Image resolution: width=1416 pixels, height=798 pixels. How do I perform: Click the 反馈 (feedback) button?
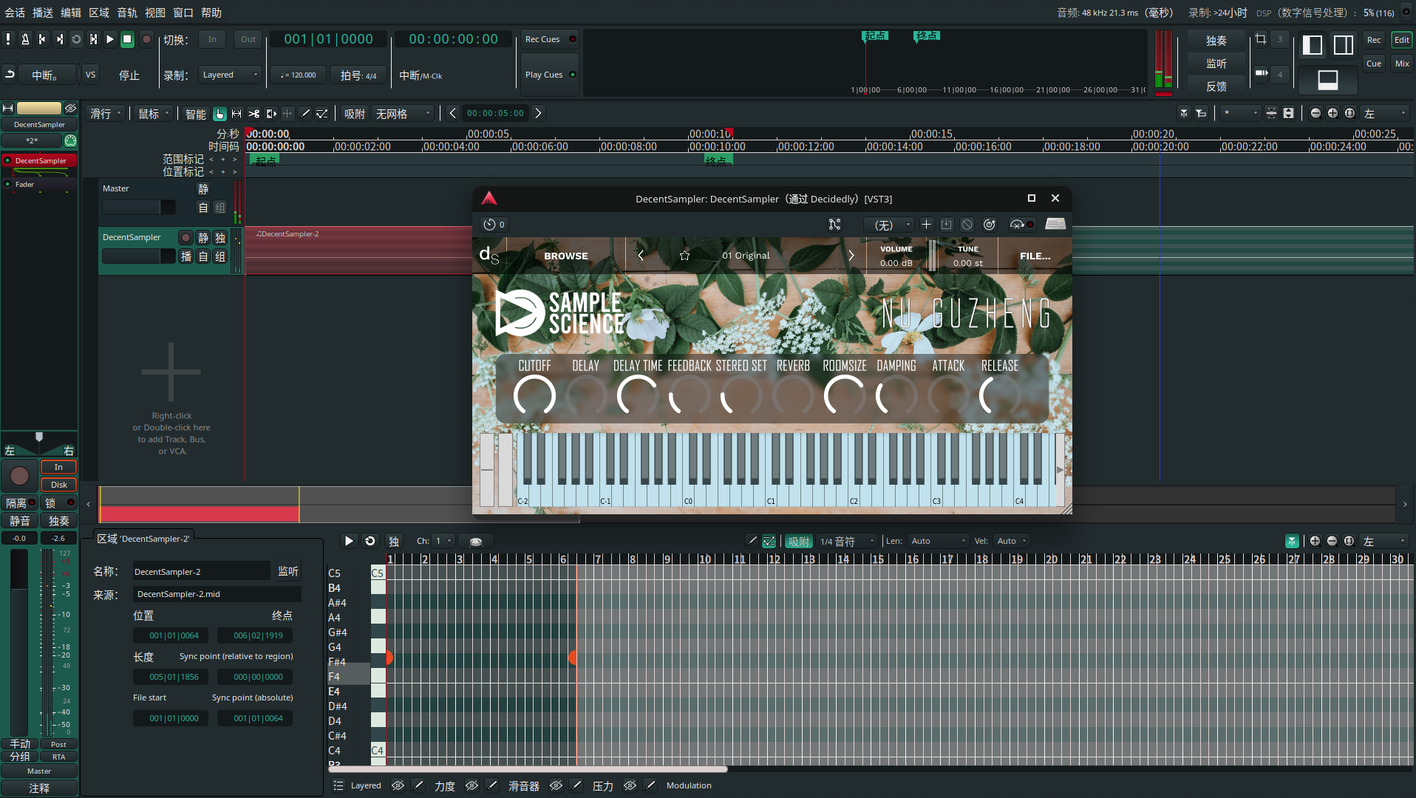tap(1216, 87)
